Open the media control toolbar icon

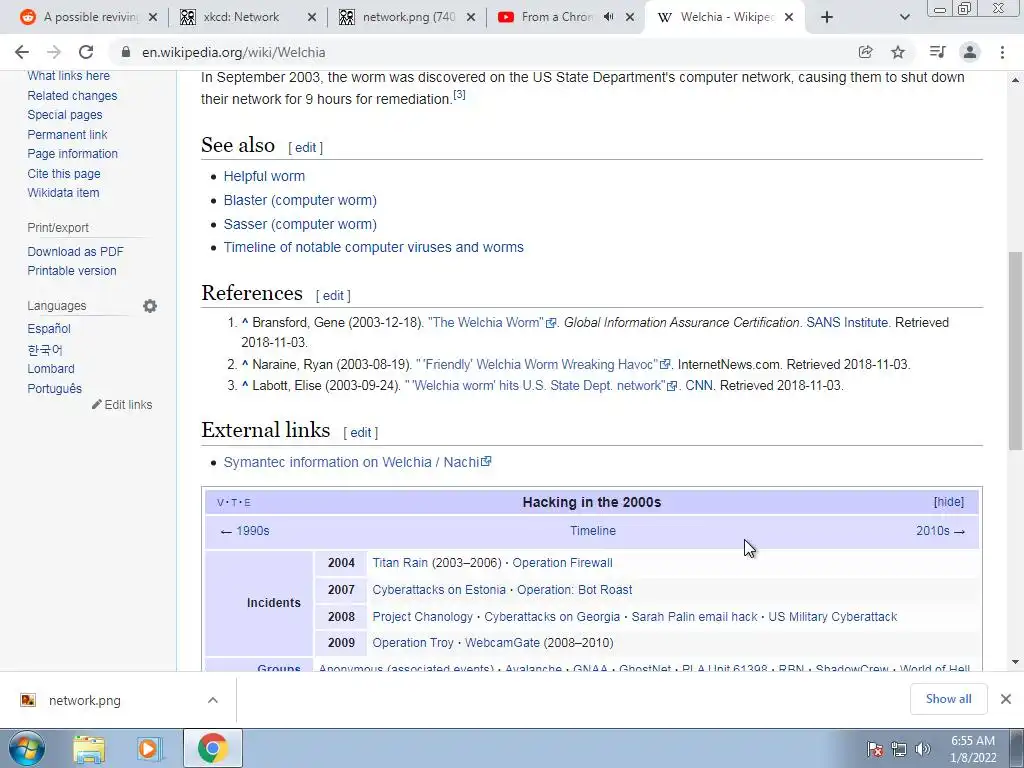[937, 52]
